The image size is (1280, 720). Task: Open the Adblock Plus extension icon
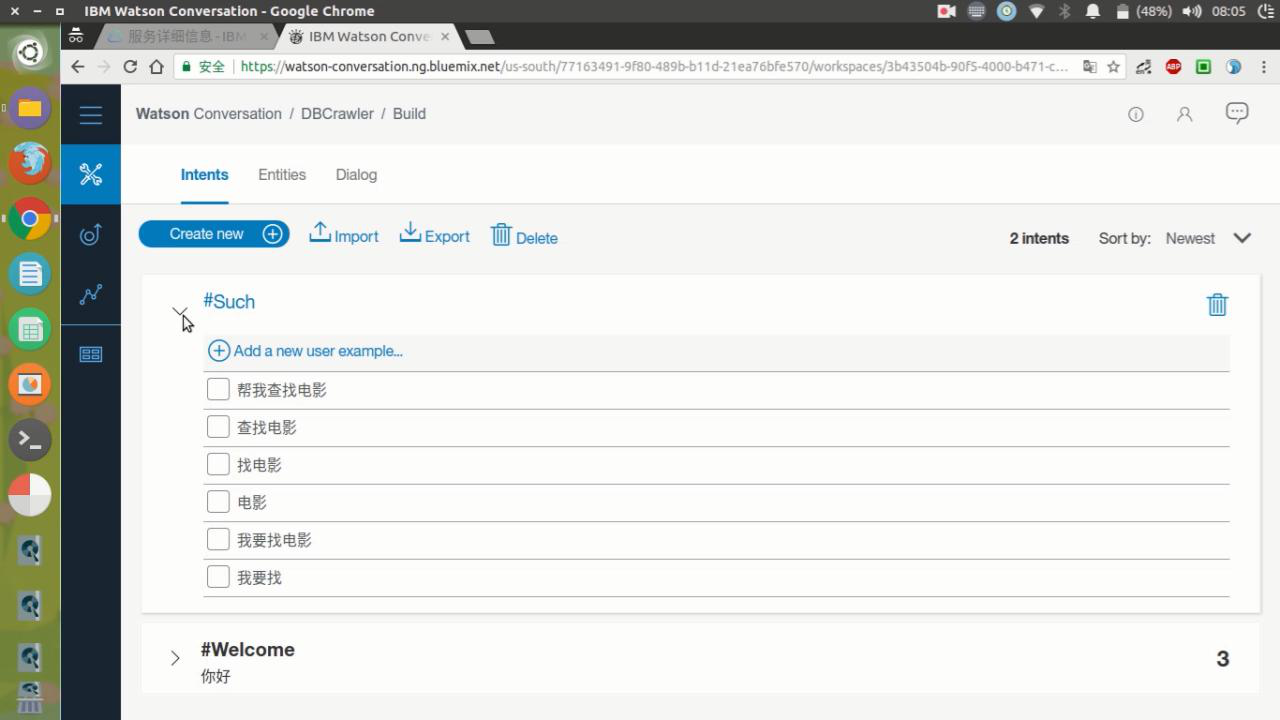tap(1173, 67)
